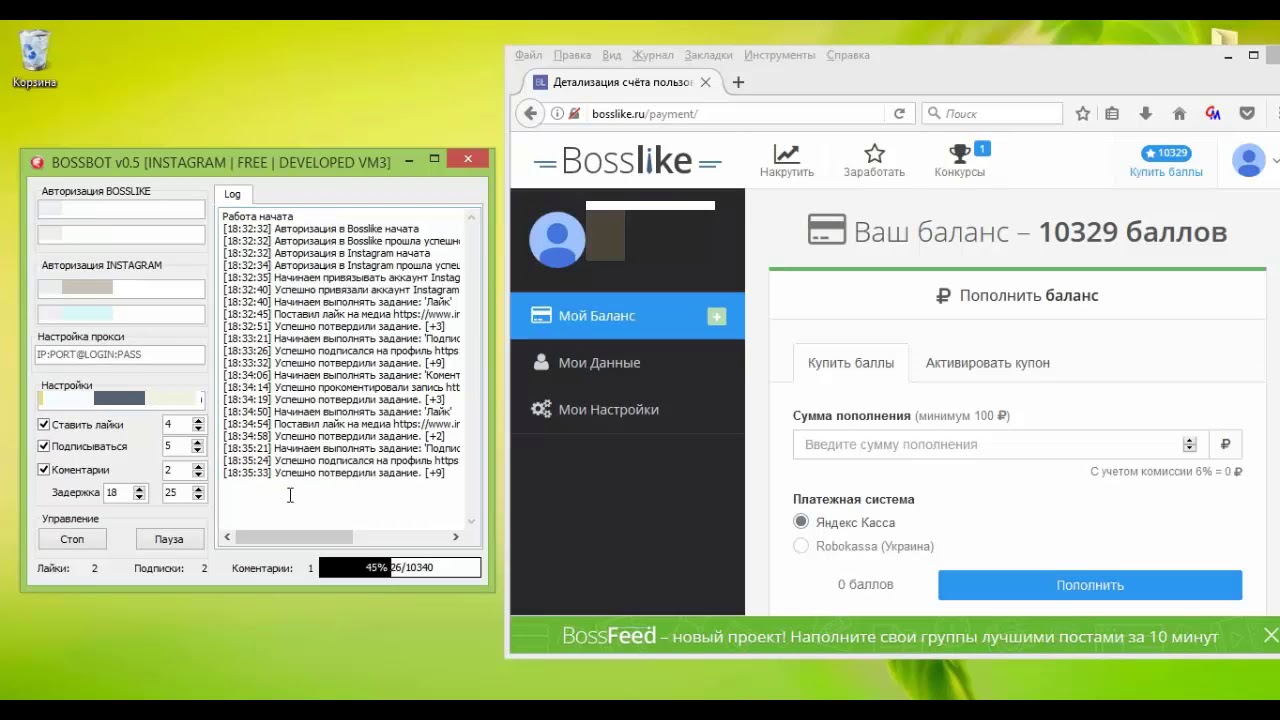Click the log scroll left arrow

(x=227, y=537)
